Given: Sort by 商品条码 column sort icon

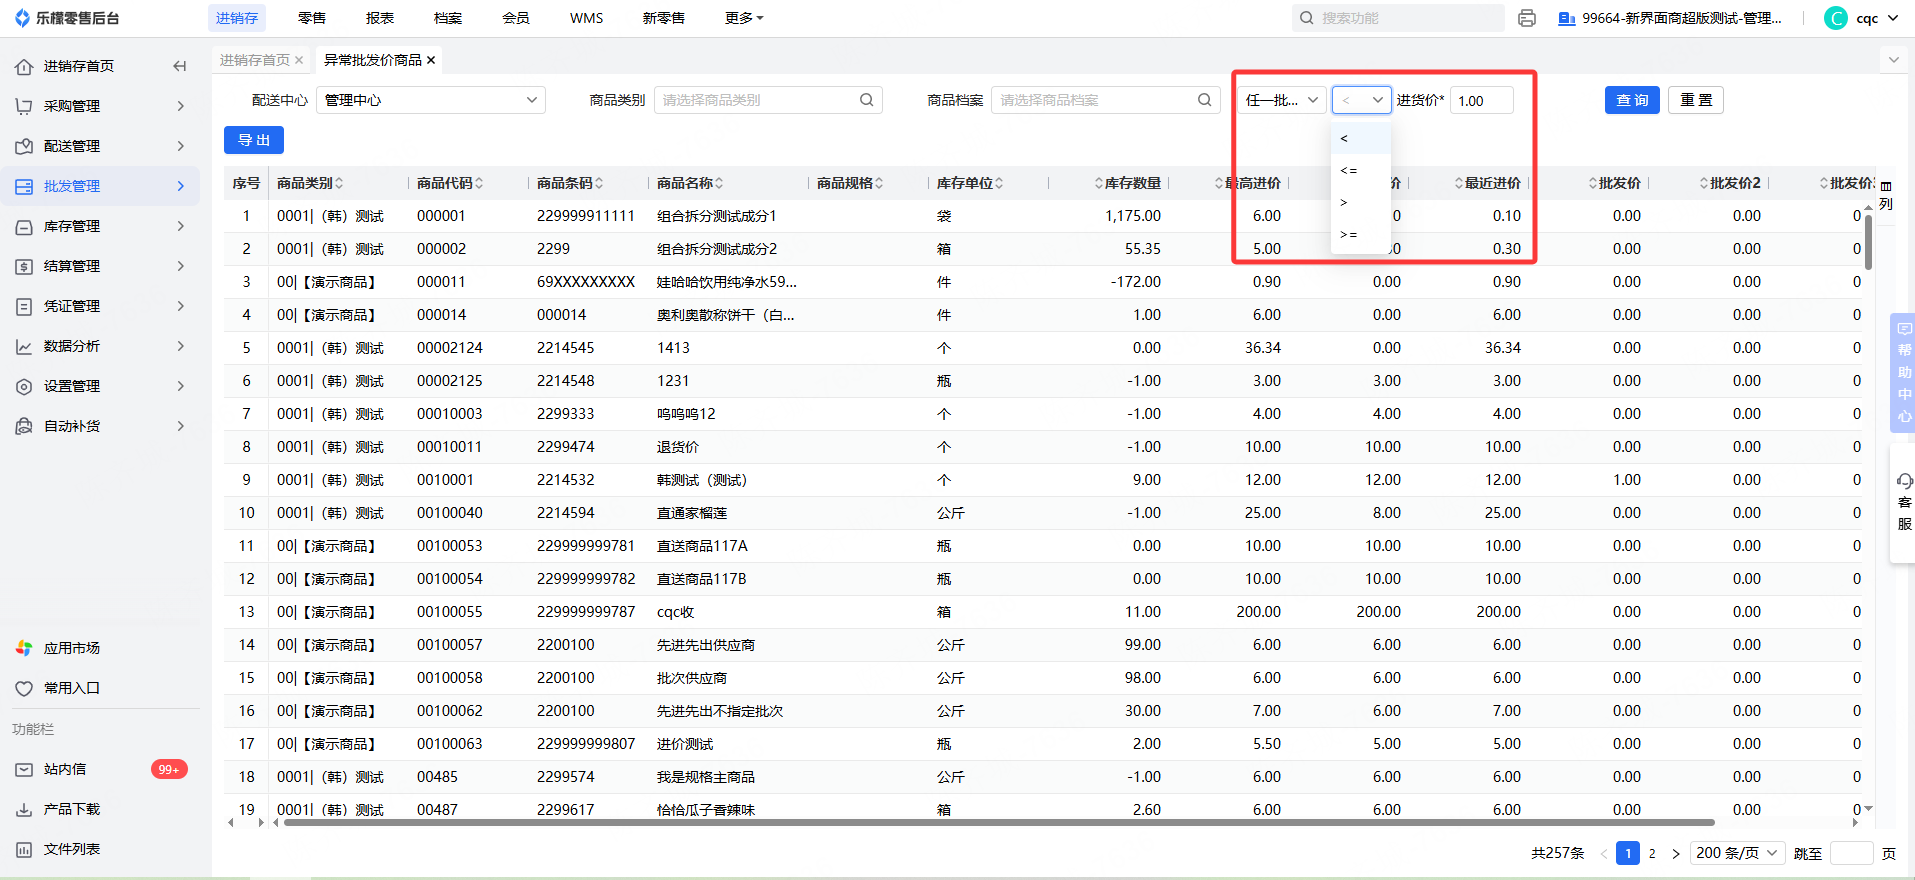Looking at the screenshot, I should 599,183.
